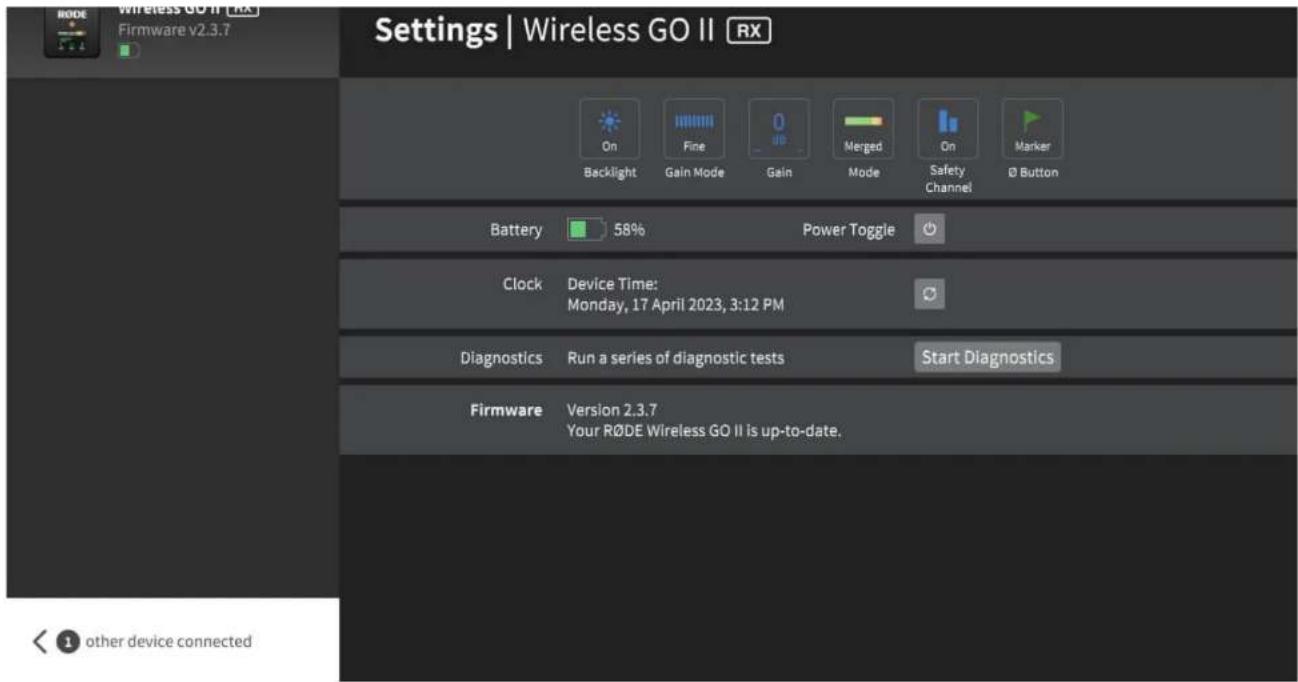This screenshot has width=1298, height=682.
Task: Sync the device clock time
Action: [x=929, y=295]
